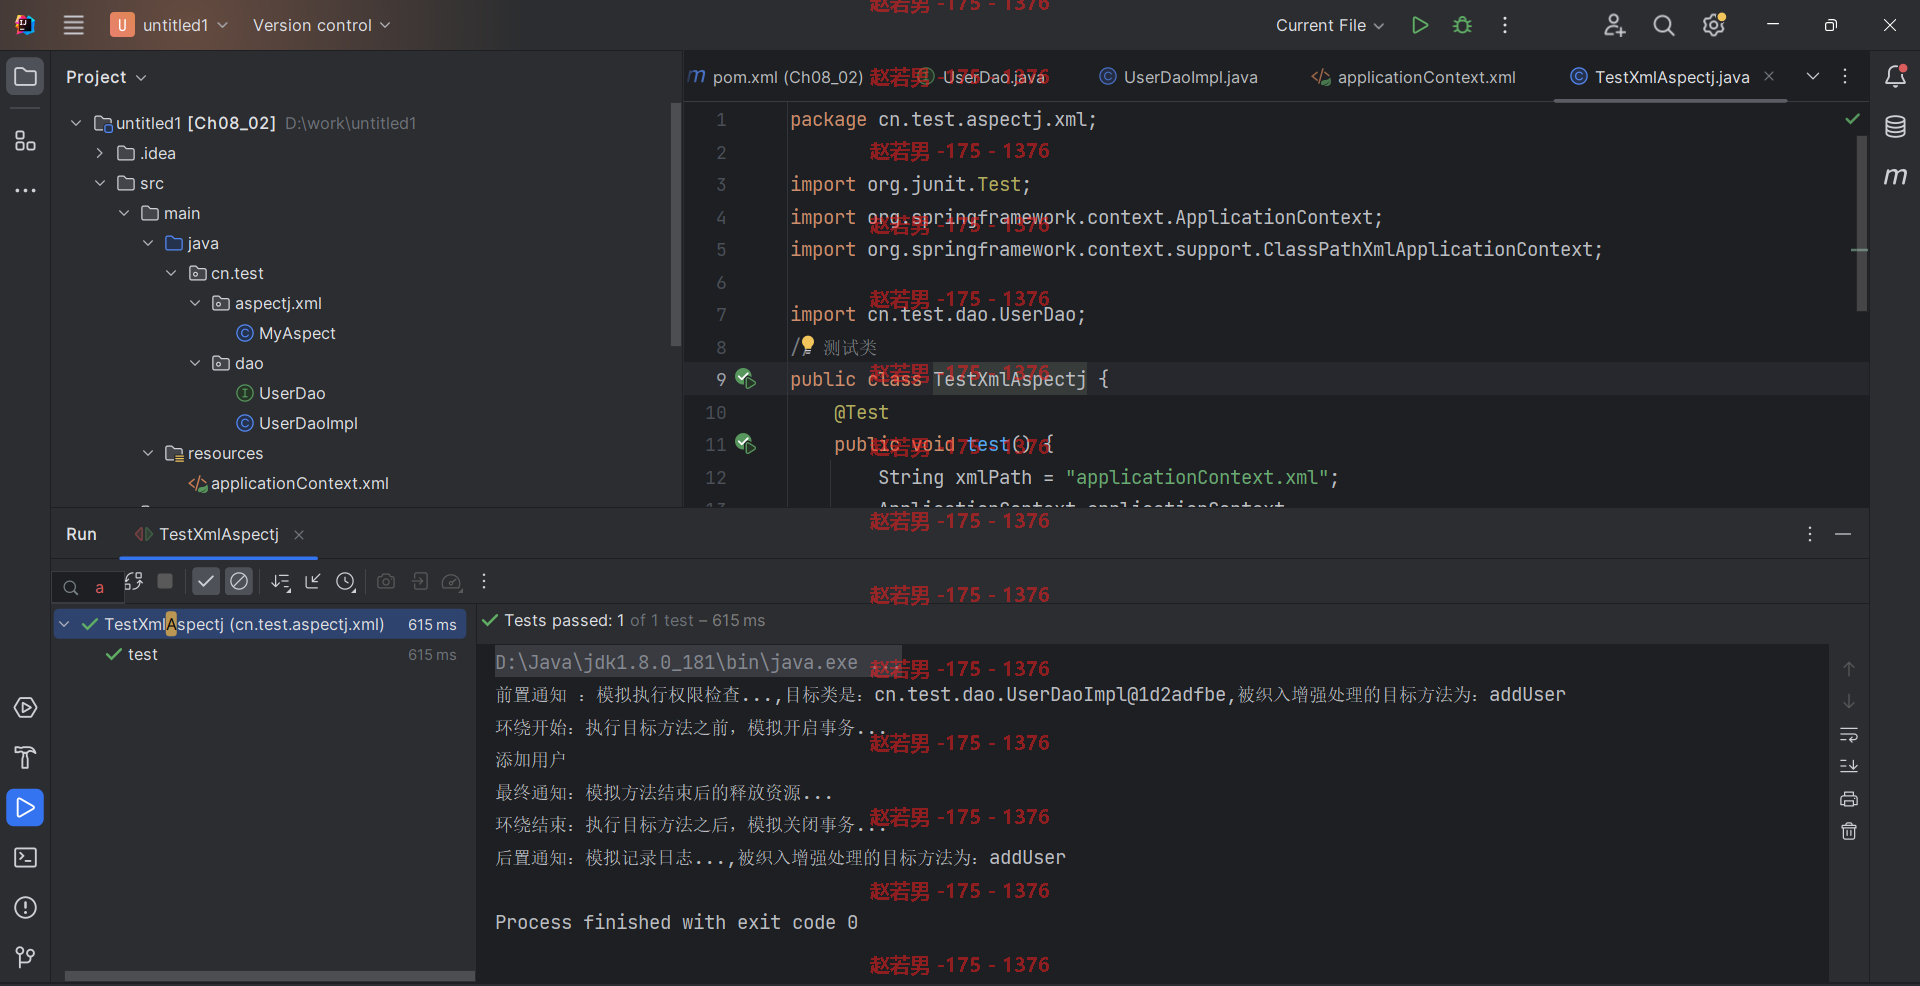Open Version control dropdown

(x=321, y=25)
